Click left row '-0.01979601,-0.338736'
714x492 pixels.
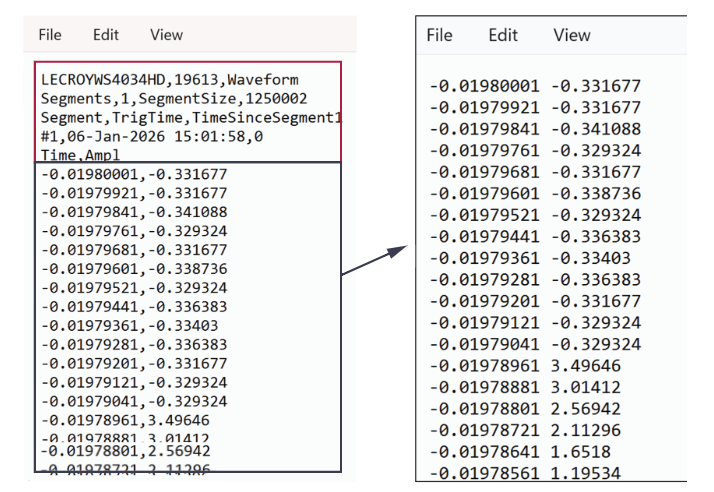[x=134, y=269]
